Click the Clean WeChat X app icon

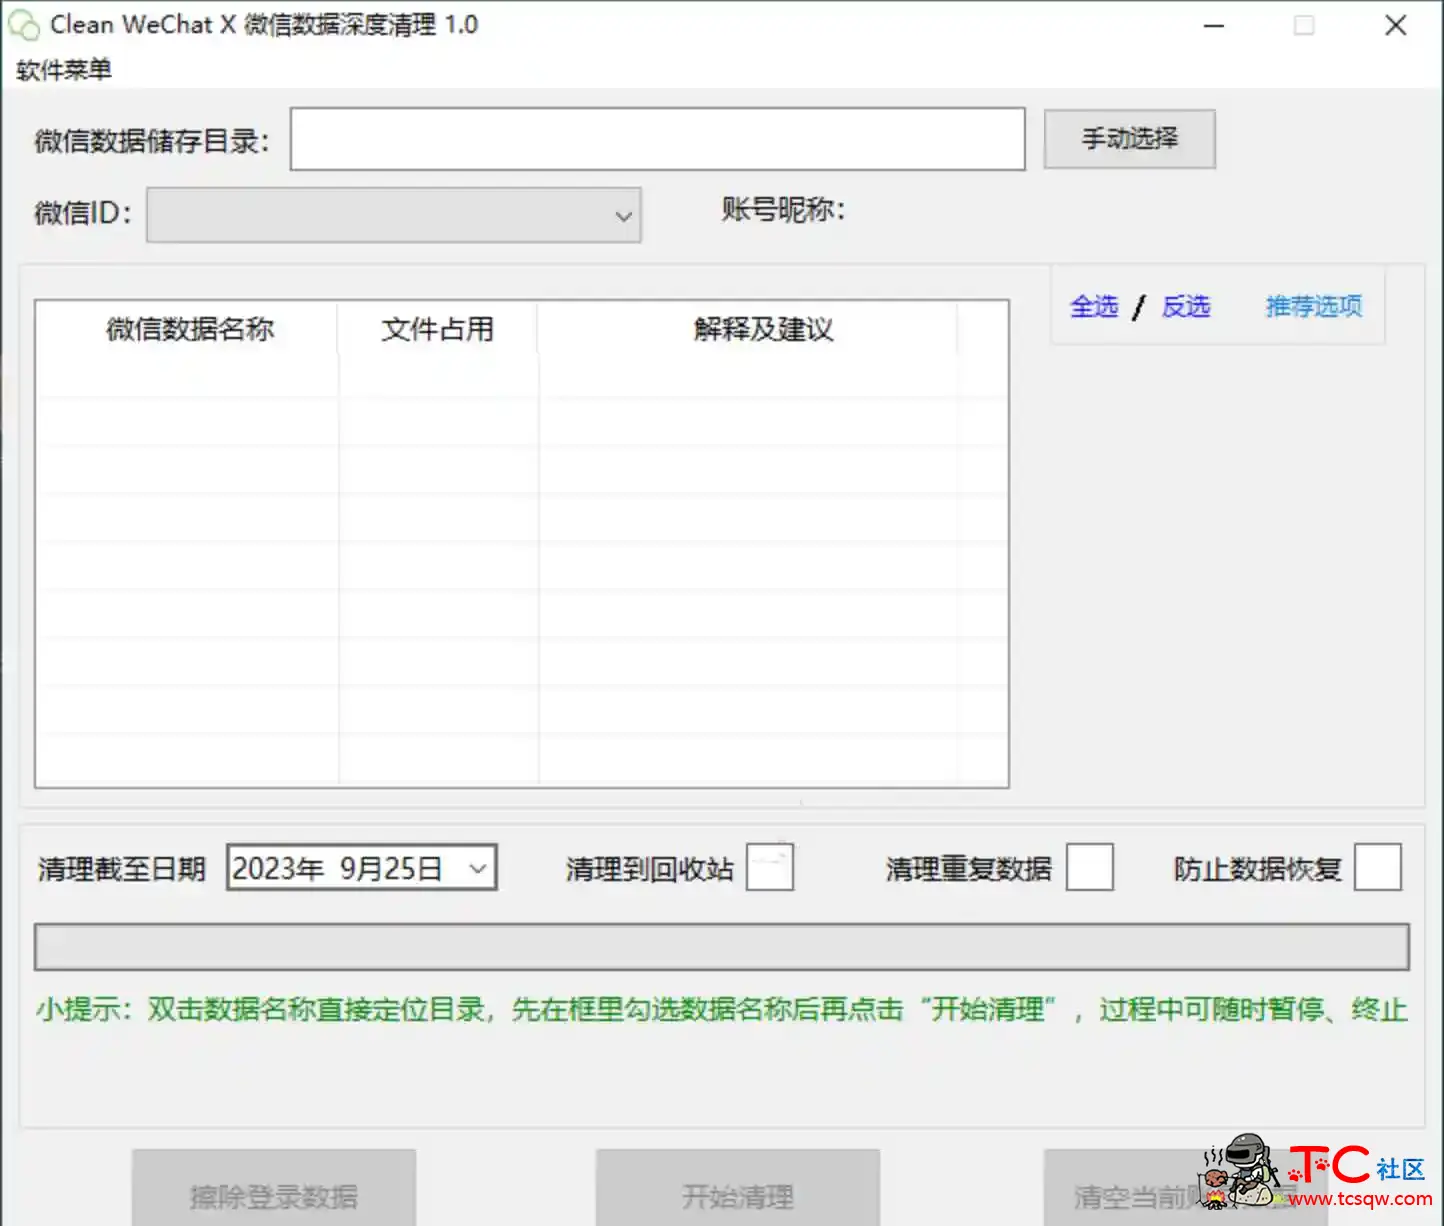[x=24, y=25]
